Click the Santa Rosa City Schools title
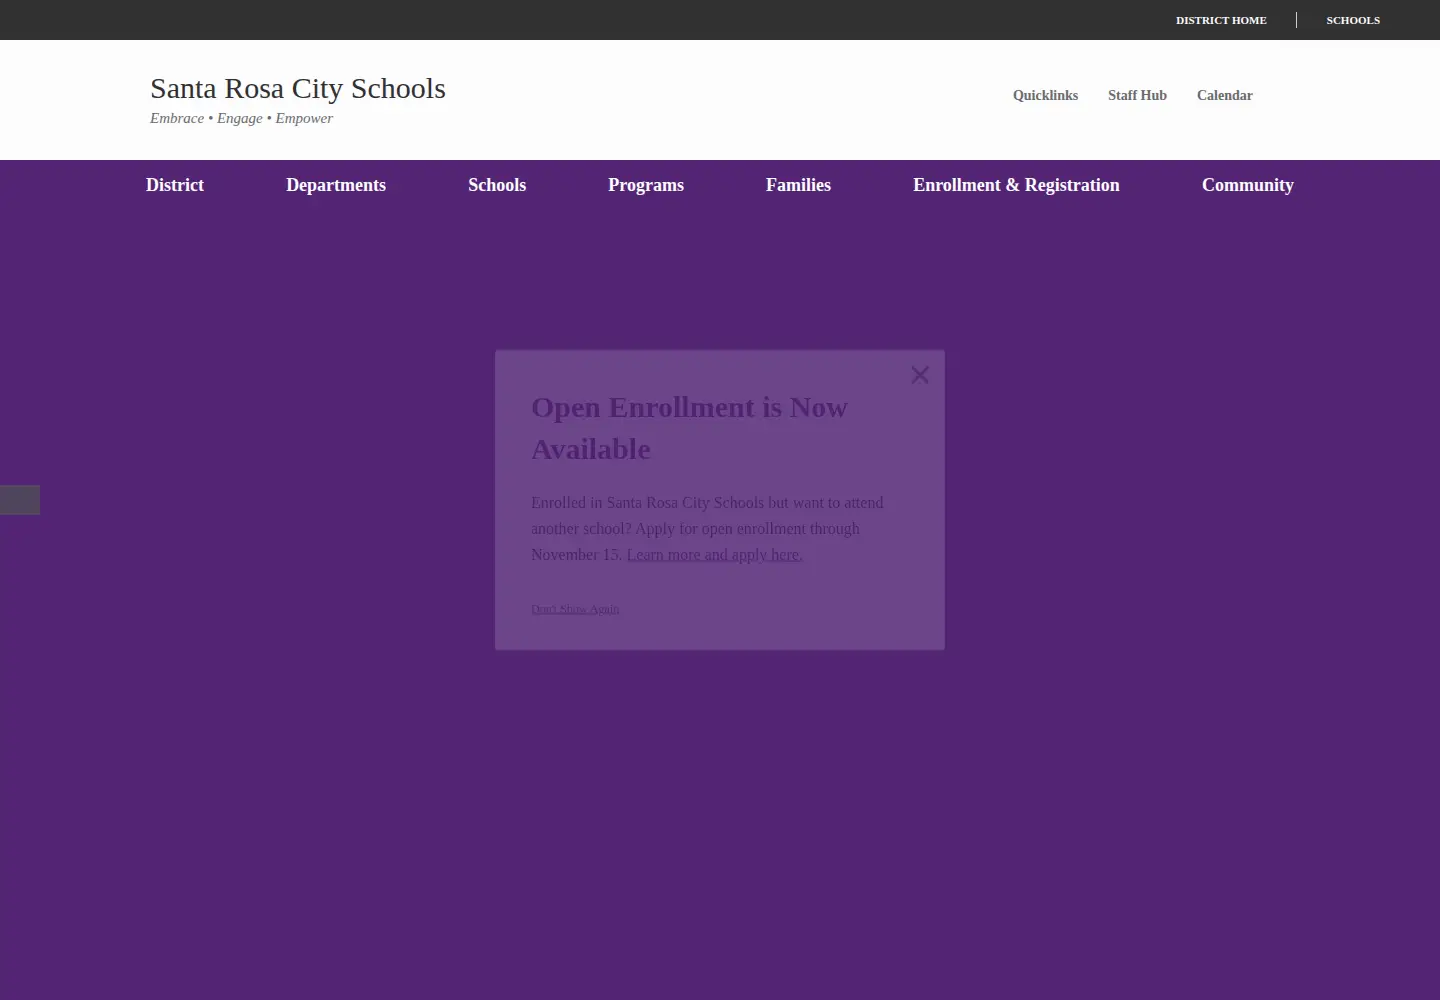 [298, 88]
